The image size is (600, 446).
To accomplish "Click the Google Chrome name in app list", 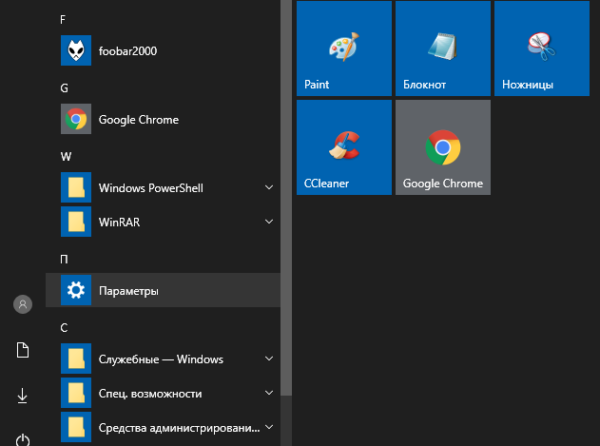I will click(139, 120).
